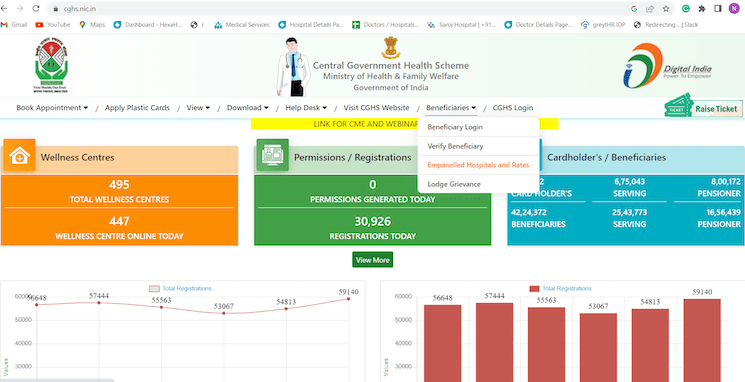
Task: Click the Permissions / Registrations monitor icon
Action: pyautogui.click(x=273, y=155)
